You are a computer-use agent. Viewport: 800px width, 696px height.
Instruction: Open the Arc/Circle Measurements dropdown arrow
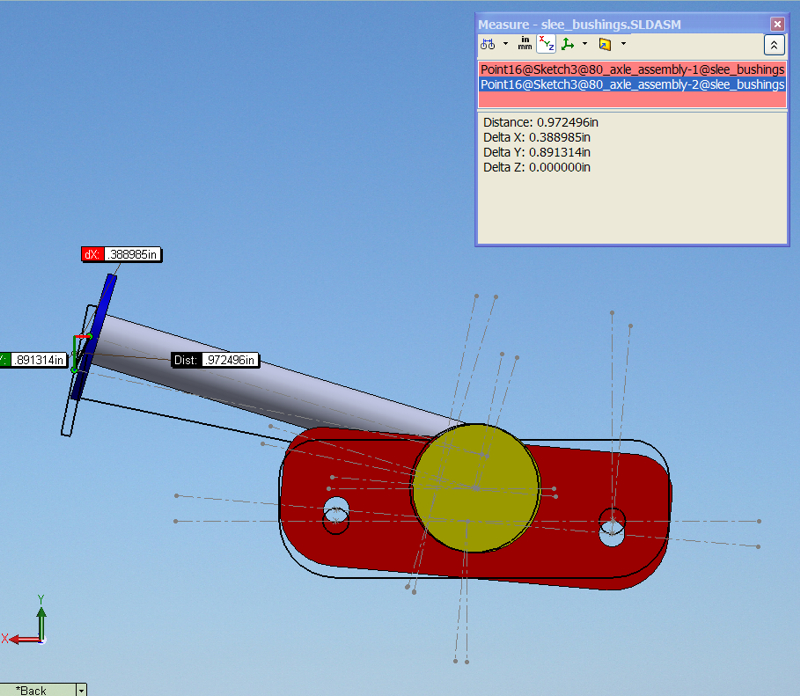[506, 44]
